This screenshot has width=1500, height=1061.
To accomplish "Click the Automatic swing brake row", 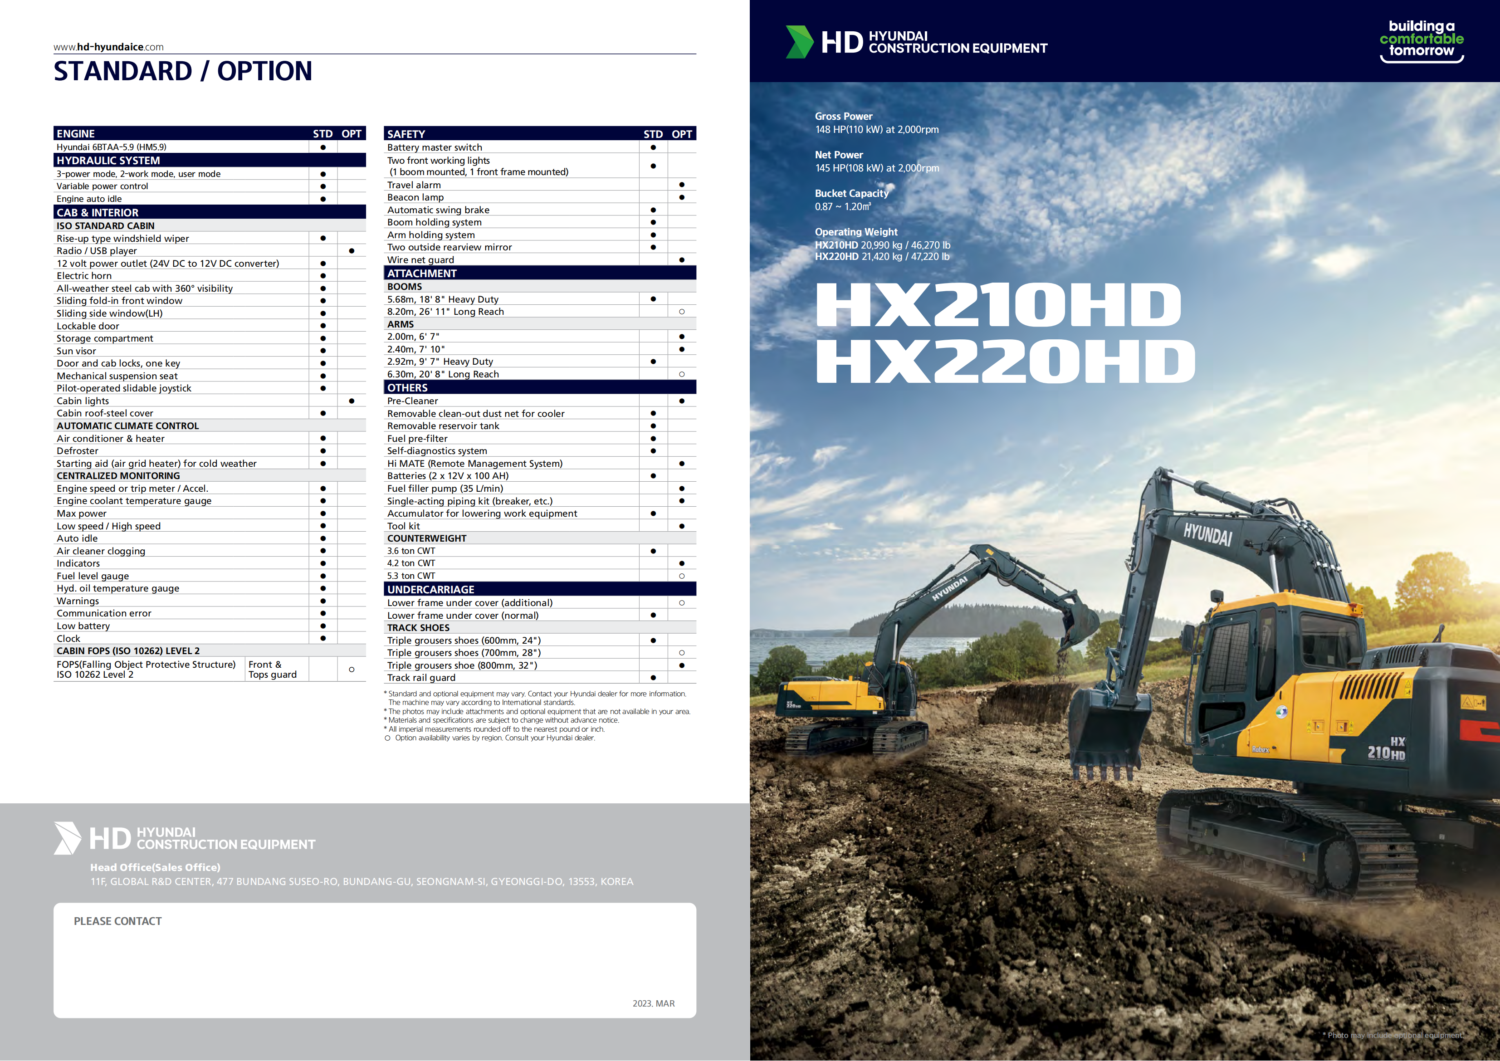I will click(540, 210).
